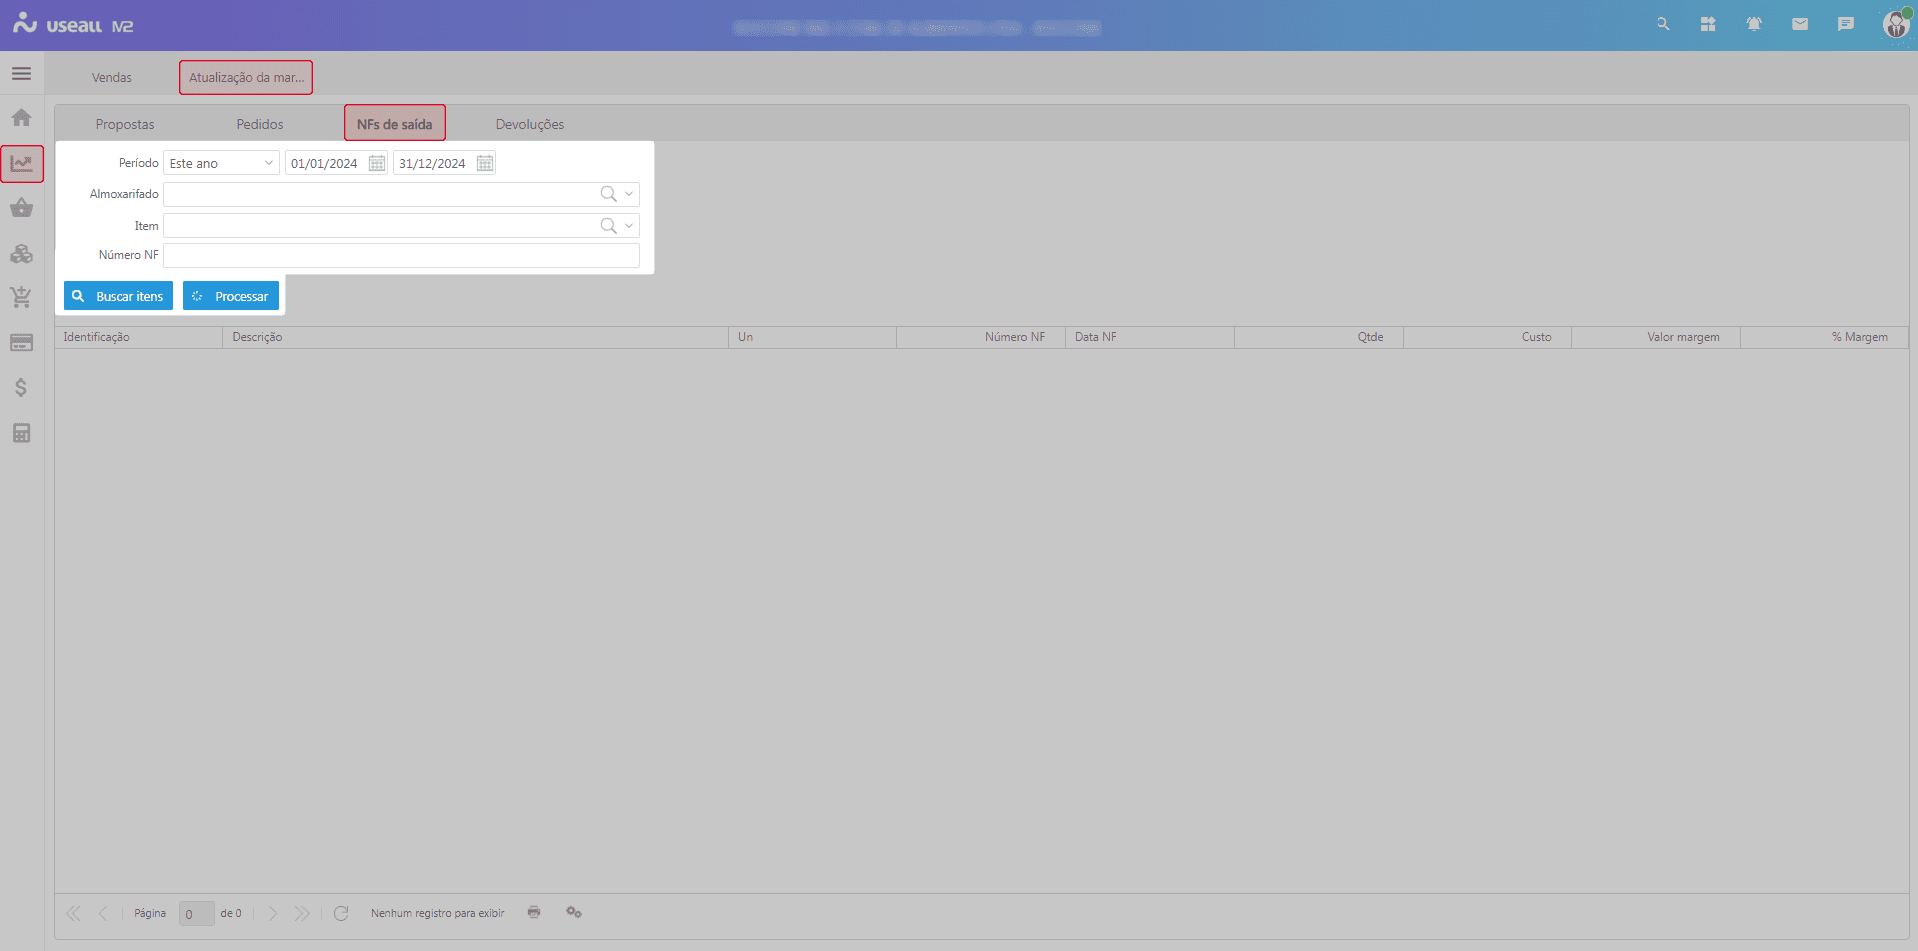Image resolution: width=1918 pixels, height=951 pixels.
Task: Click into the Número NF input field
Action: (x=401, y=256)
